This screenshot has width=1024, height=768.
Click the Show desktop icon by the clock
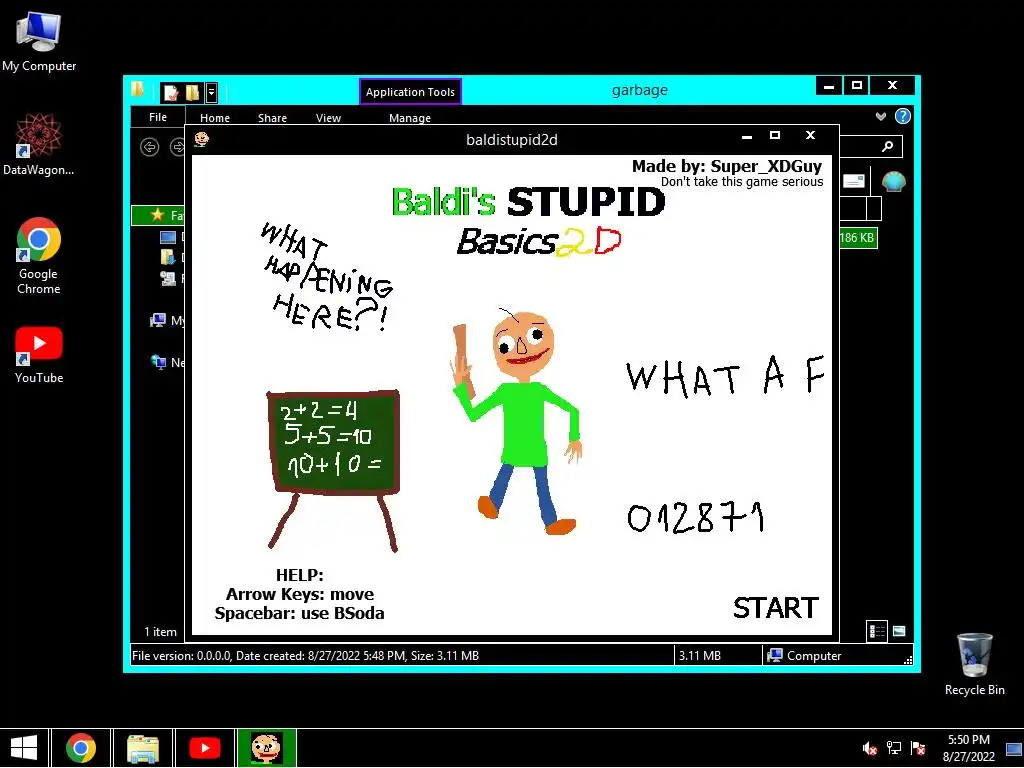[x=1014, y=748]
